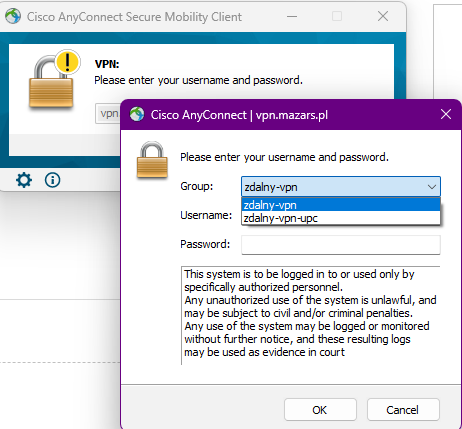
Task: Click the yellow warning padlock icon
Action: 53,79
